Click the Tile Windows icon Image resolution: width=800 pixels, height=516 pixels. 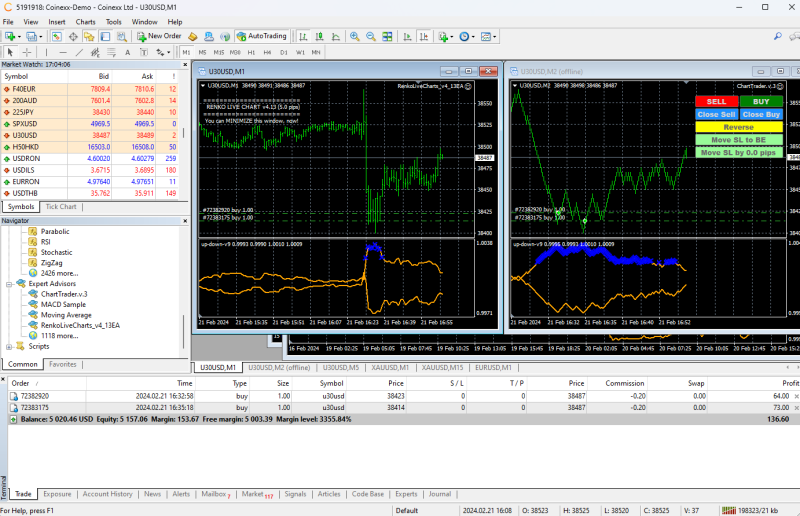point(389,36)
